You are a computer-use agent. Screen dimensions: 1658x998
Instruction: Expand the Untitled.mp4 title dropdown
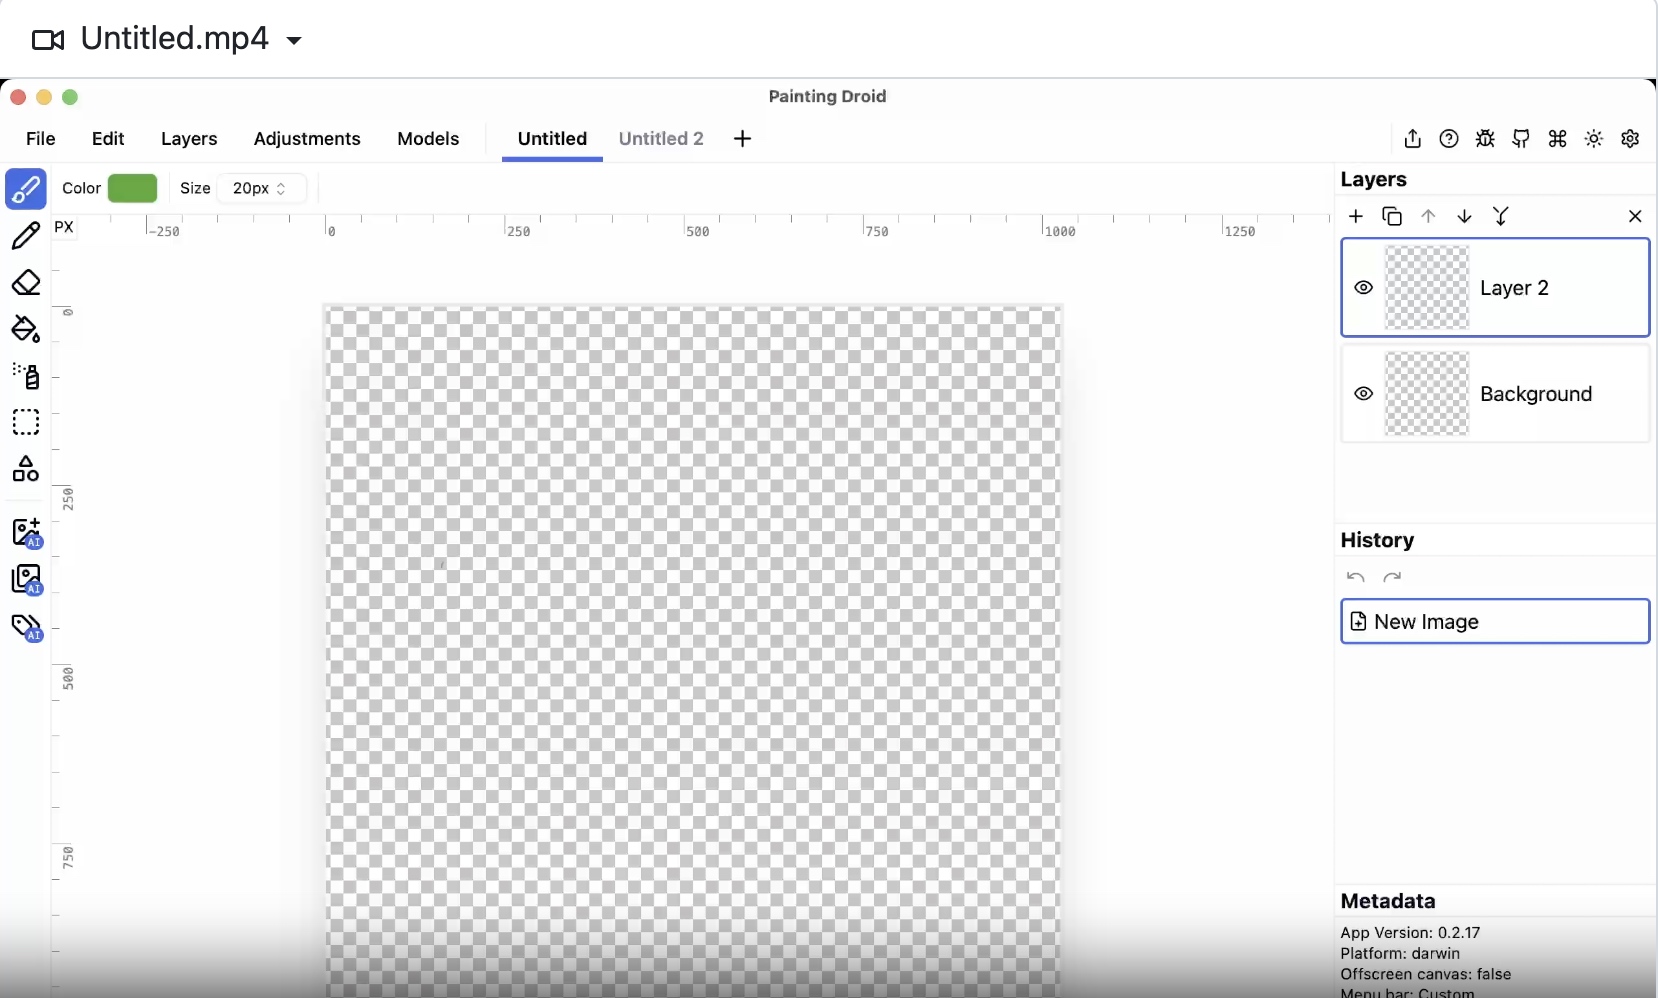[x=294, y=41]
